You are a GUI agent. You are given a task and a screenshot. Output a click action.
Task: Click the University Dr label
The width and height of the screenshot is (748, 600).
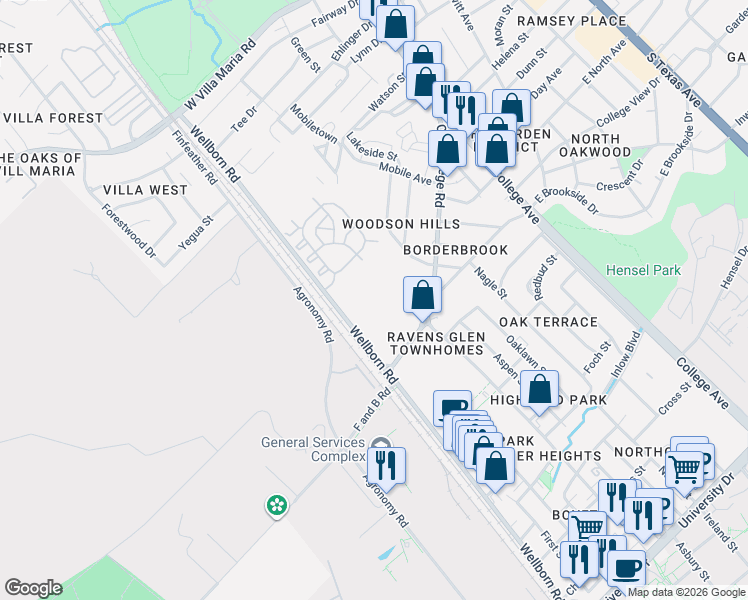pos(706,500)
